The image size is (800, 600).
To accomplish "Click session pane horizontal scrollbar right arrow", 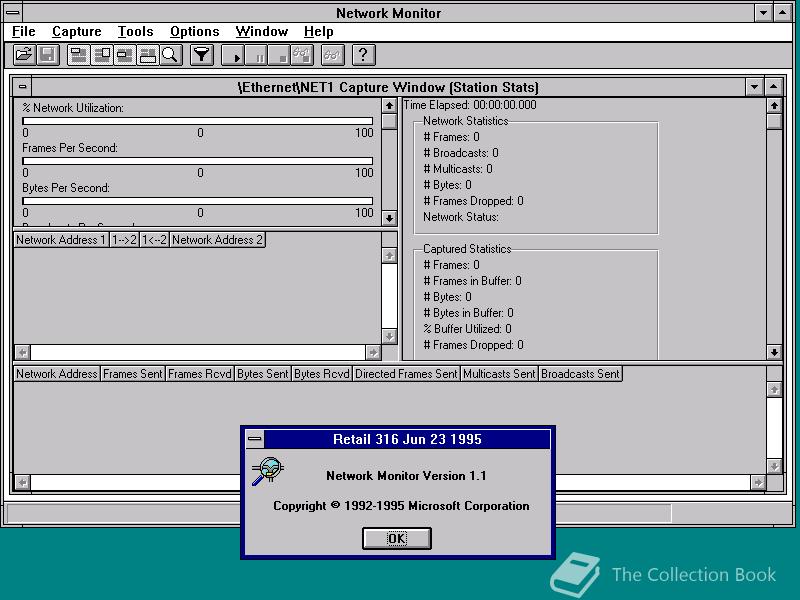I will click(373, 352).
